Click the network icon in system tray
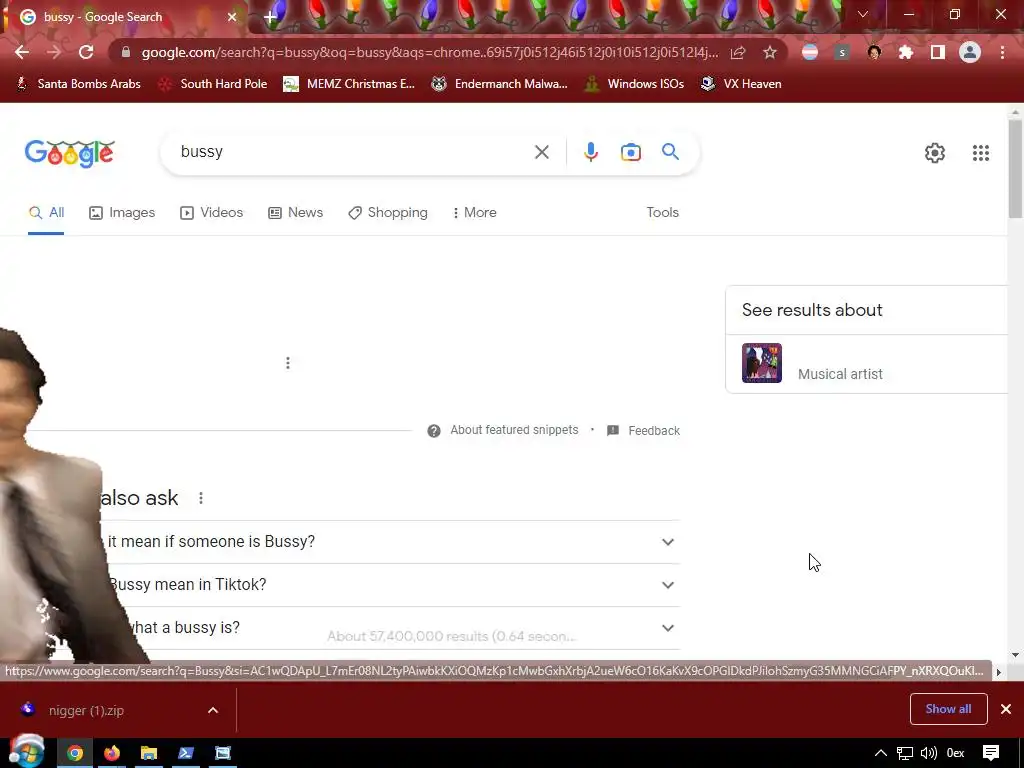This screenshot has width=1024, height=768. [904, 754]
